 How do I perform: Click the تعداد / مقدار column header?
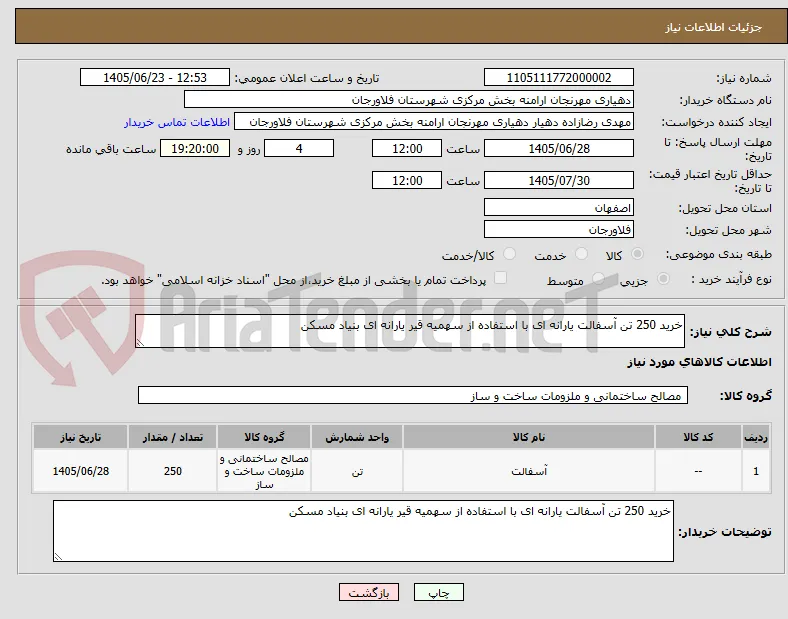(172, 437)
